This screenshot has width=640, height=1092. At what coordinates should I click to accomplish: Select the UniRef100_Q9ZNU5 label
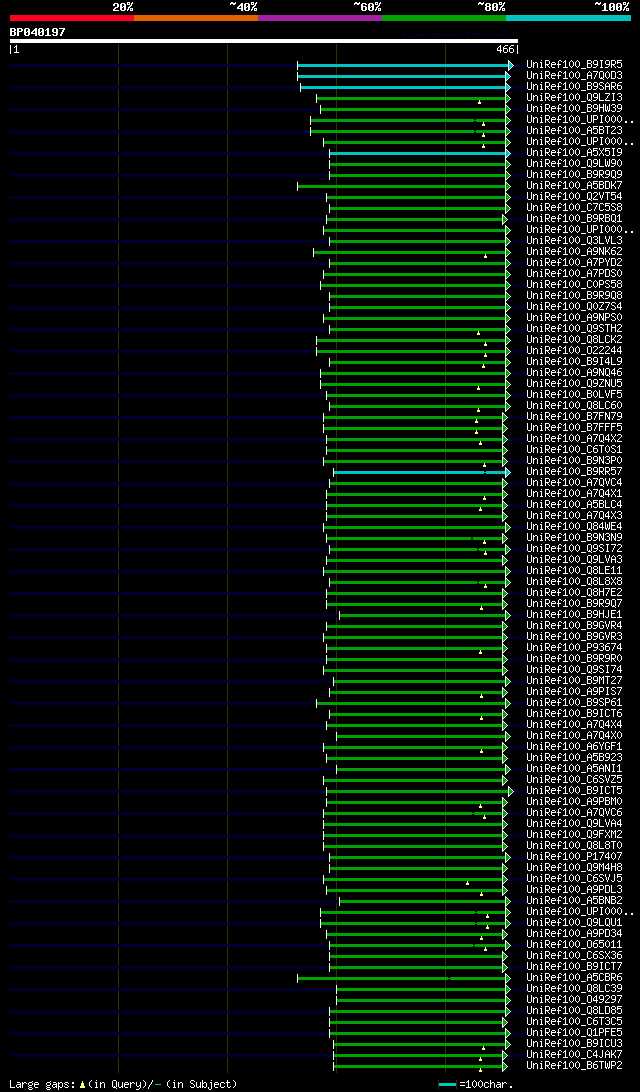(x=575, y=383)
